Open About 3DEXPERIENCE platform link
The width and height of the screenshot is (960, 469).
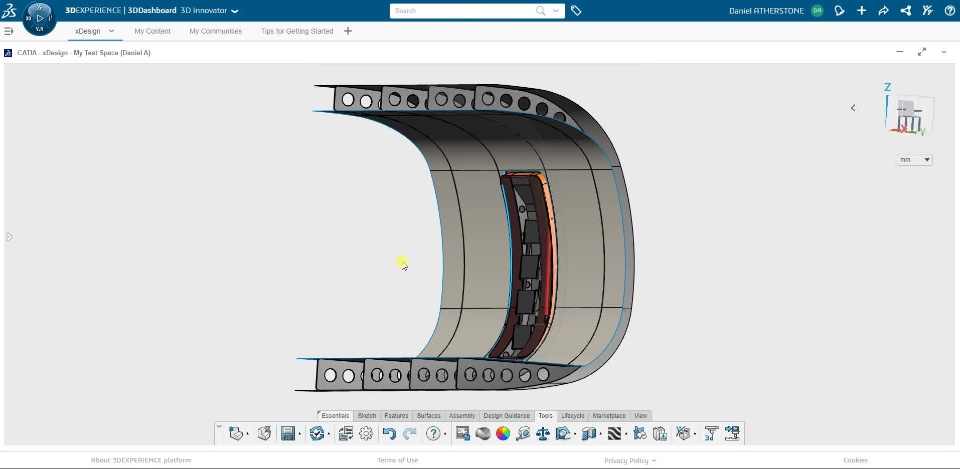pyautogui.click(x=141, y=460)
